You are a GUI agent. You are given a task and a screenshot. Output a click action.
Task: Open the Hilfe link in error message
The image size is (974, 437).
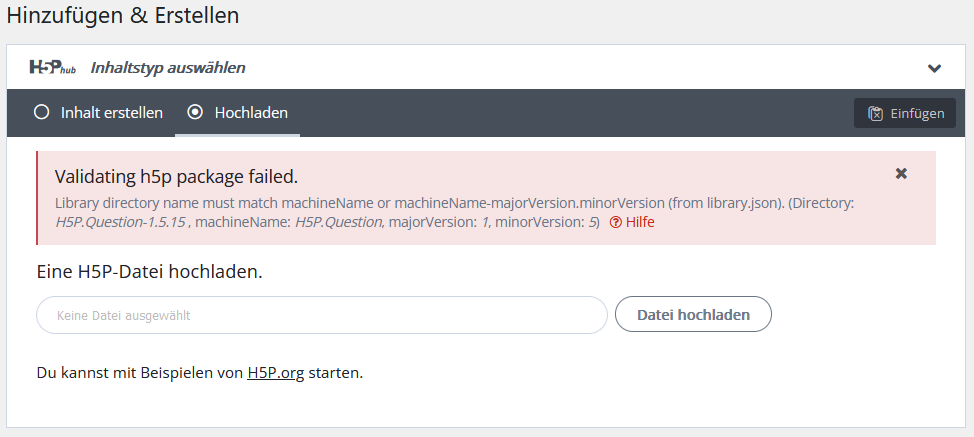[x=640, y=222]
